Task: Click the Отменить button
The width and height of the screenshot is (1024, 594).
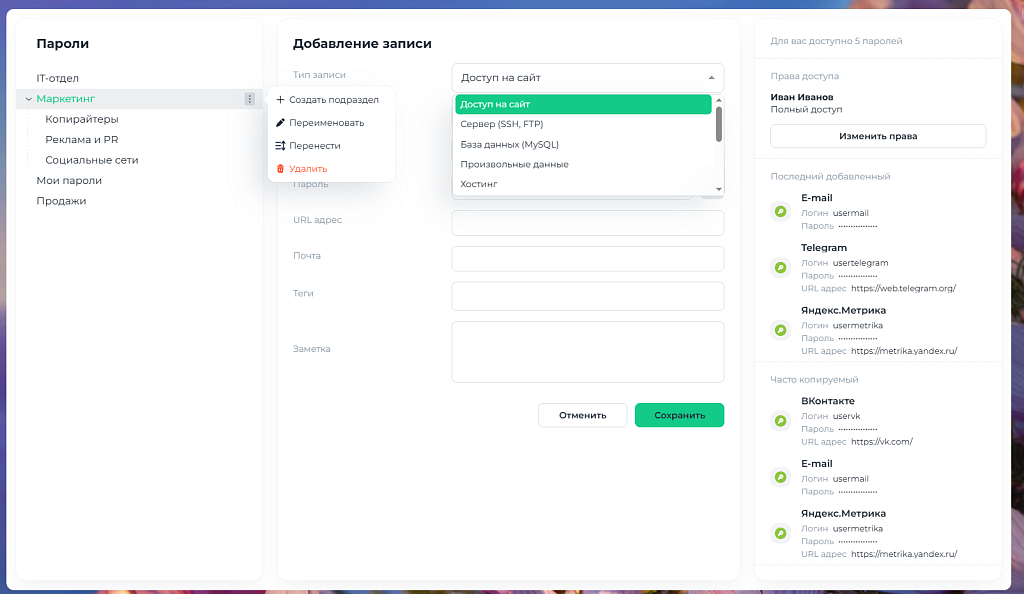Action: point(582,415)
